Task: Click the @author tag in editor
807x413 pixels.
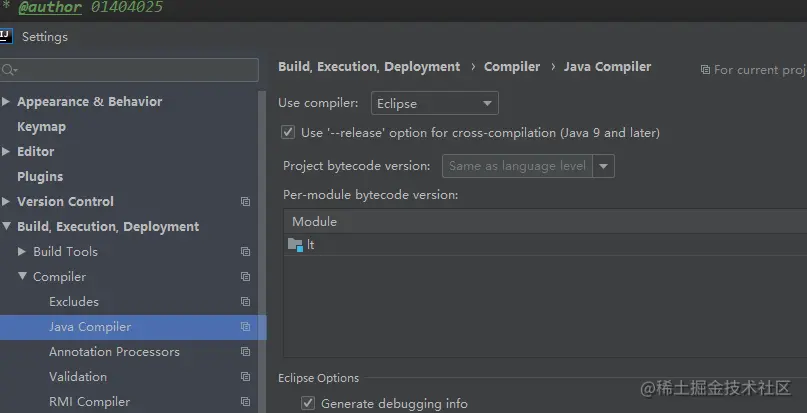Action: (x=50, y=7)
